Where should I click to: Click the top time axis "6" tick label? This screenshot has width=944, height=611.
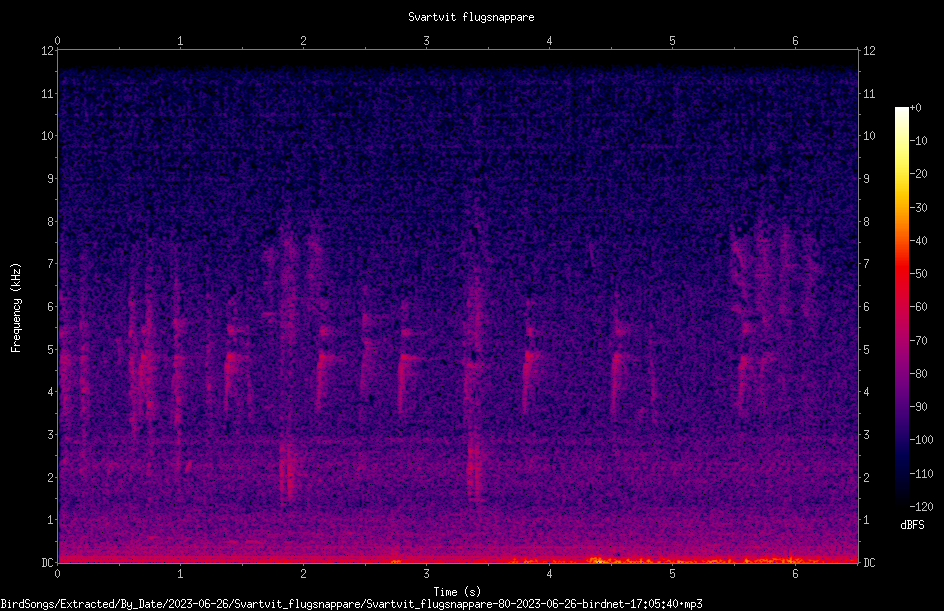click(x=795, y=41)
